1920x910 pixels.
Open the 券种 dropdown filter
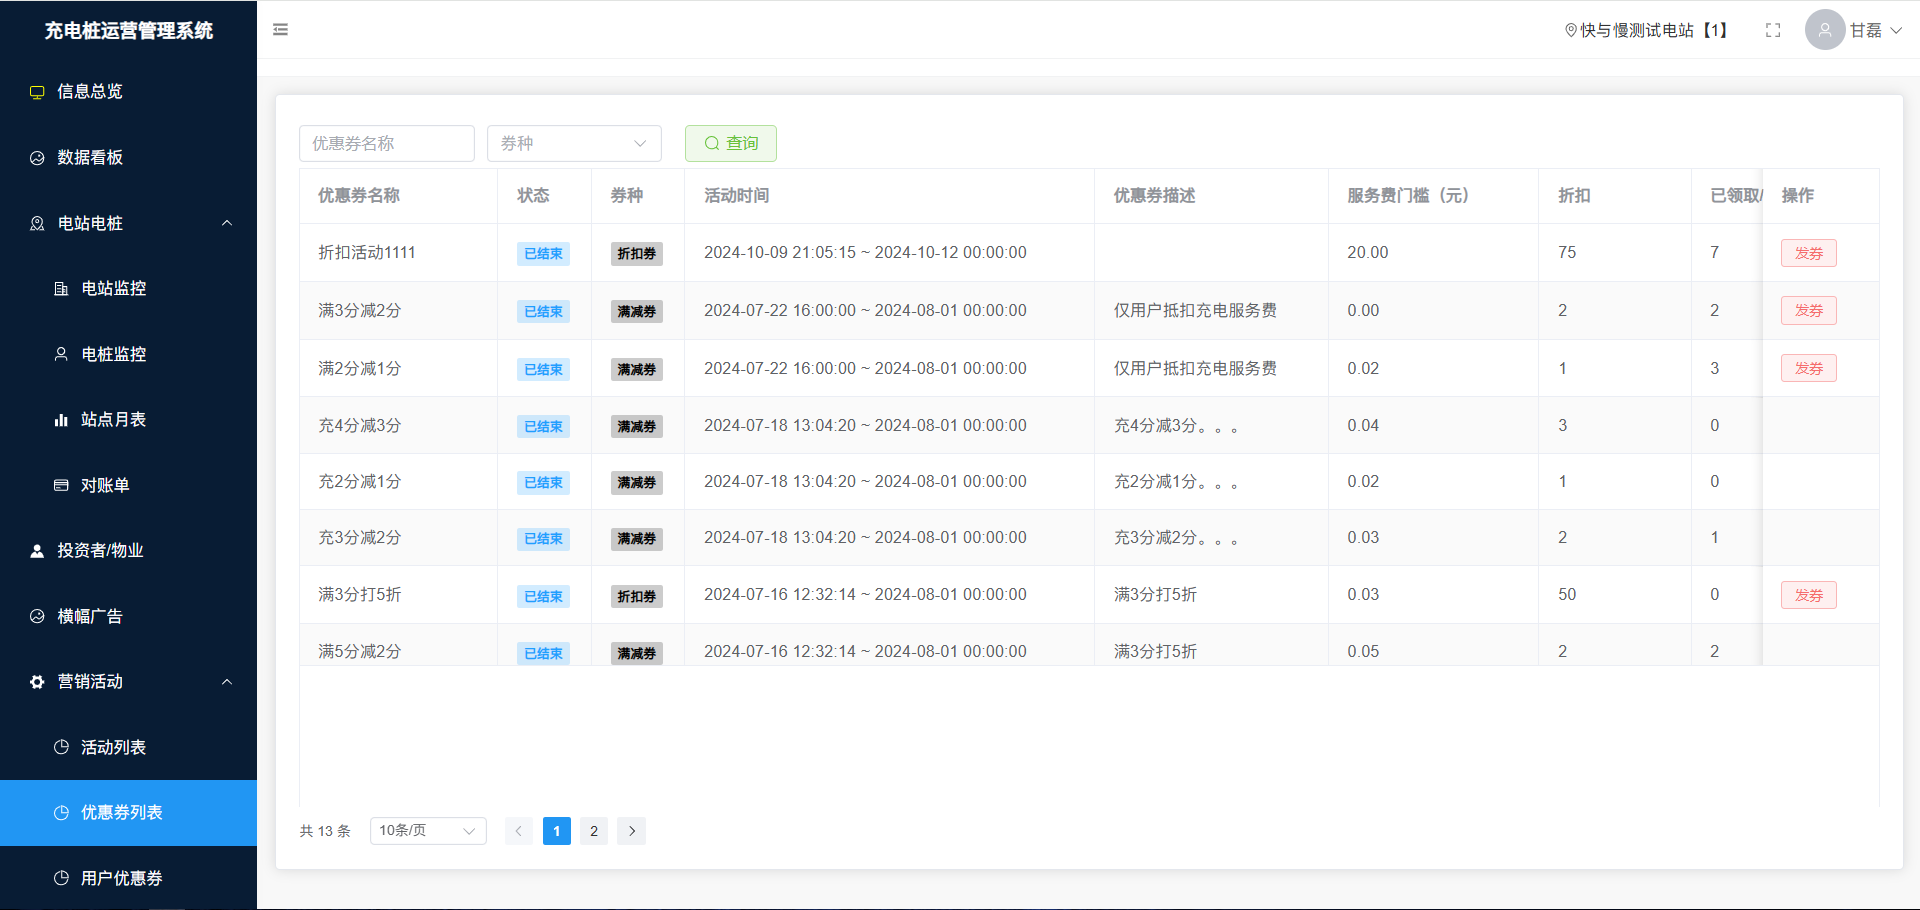tap(574, 143)
